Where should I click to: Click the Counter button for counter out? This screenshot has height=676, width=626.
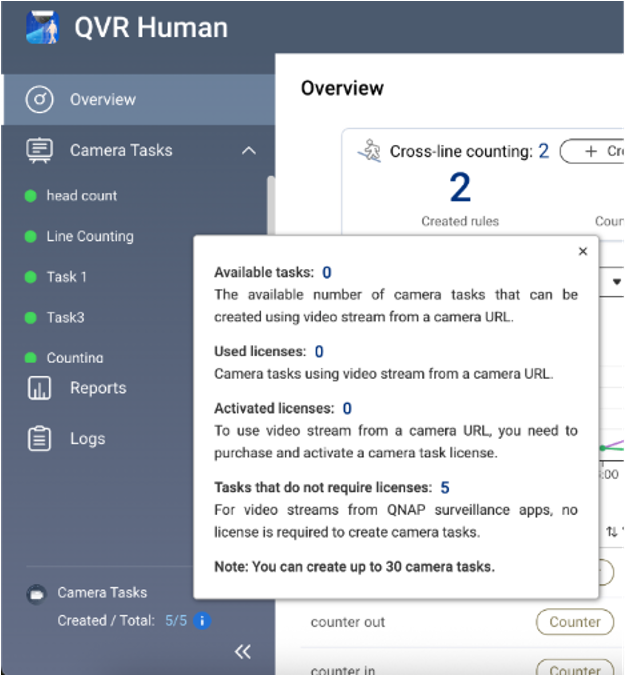coord(575,622)
